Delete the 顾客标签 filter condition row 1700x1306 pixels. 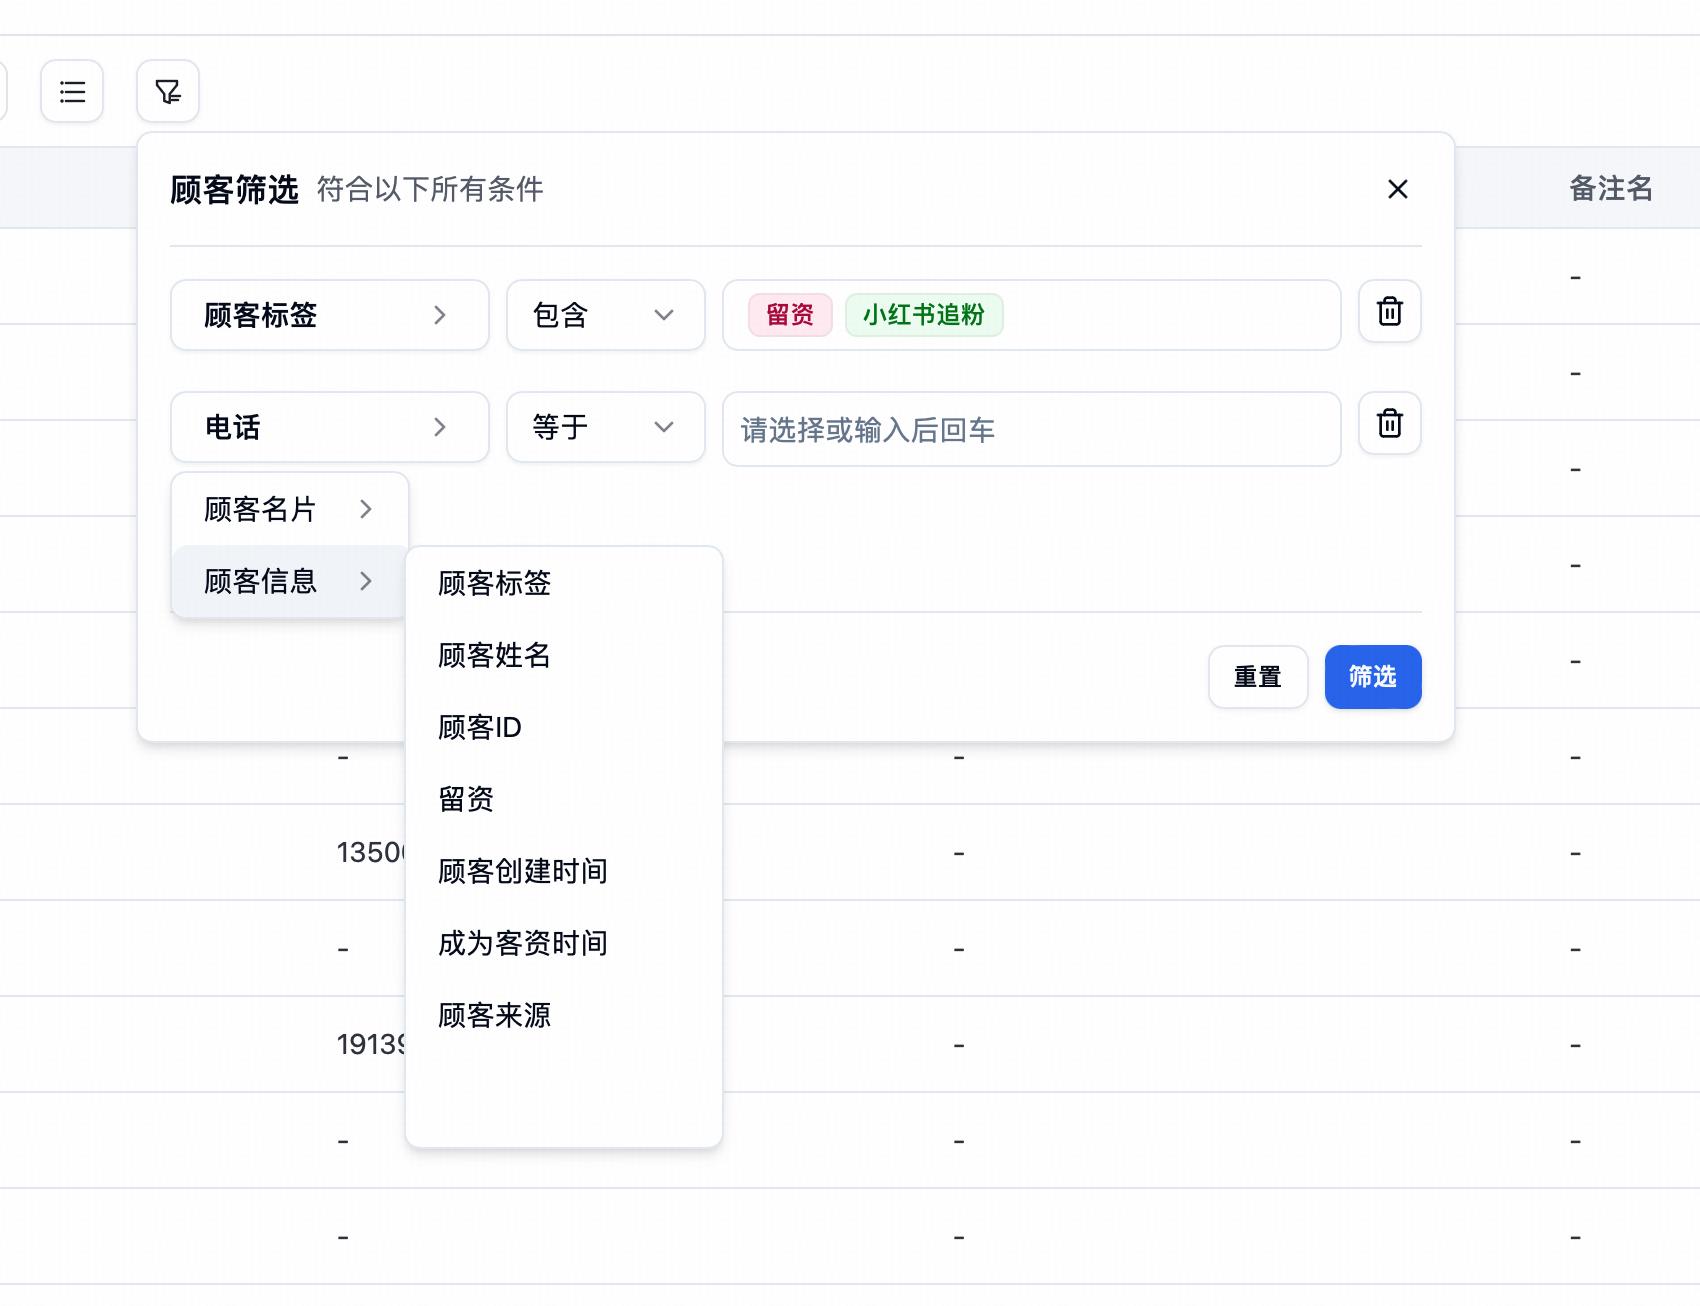tap(1389, 312)
